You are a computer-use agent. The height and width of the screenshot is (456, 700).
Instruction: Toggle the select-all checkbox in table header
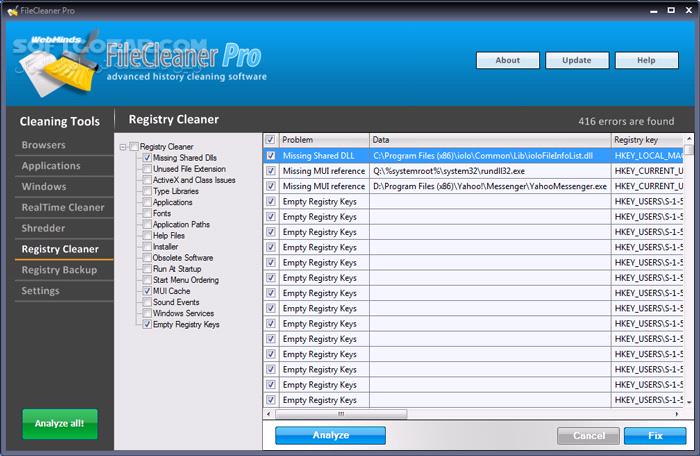pos(271,140)
